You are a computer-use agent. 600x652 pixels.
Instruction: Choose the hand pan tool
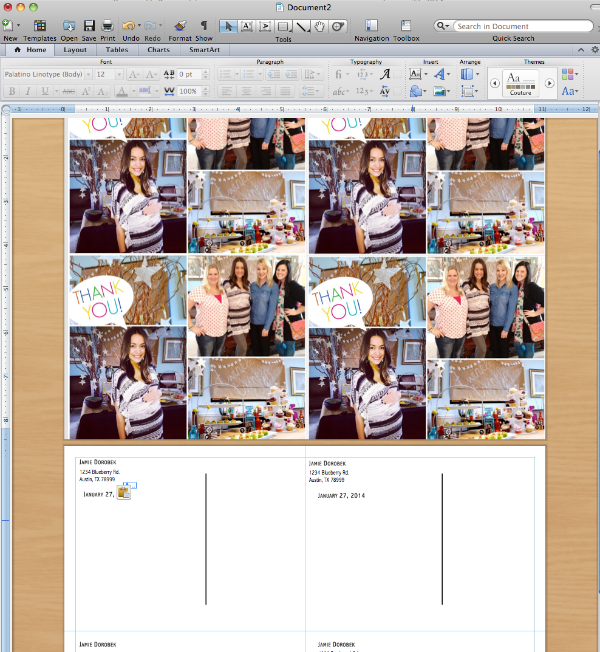(320, 26)
